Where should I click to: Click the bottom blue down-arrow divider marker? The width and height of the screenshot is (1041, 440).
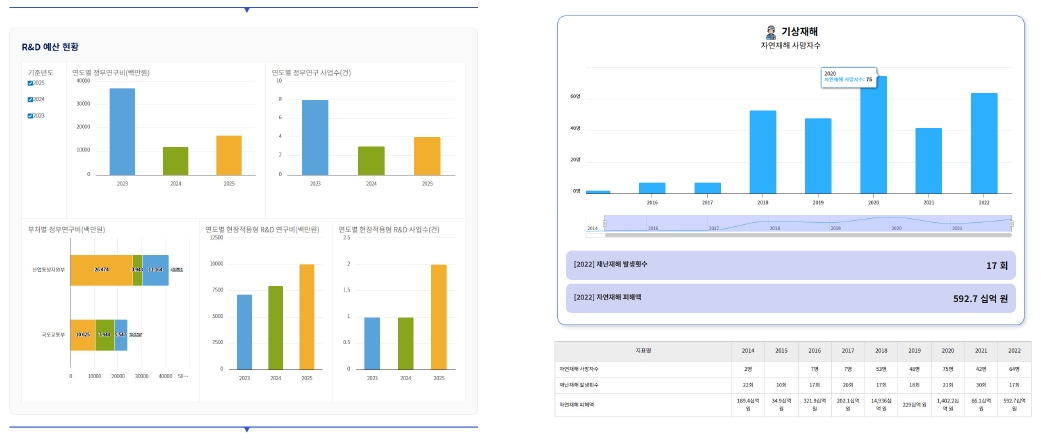coord(247,429)
